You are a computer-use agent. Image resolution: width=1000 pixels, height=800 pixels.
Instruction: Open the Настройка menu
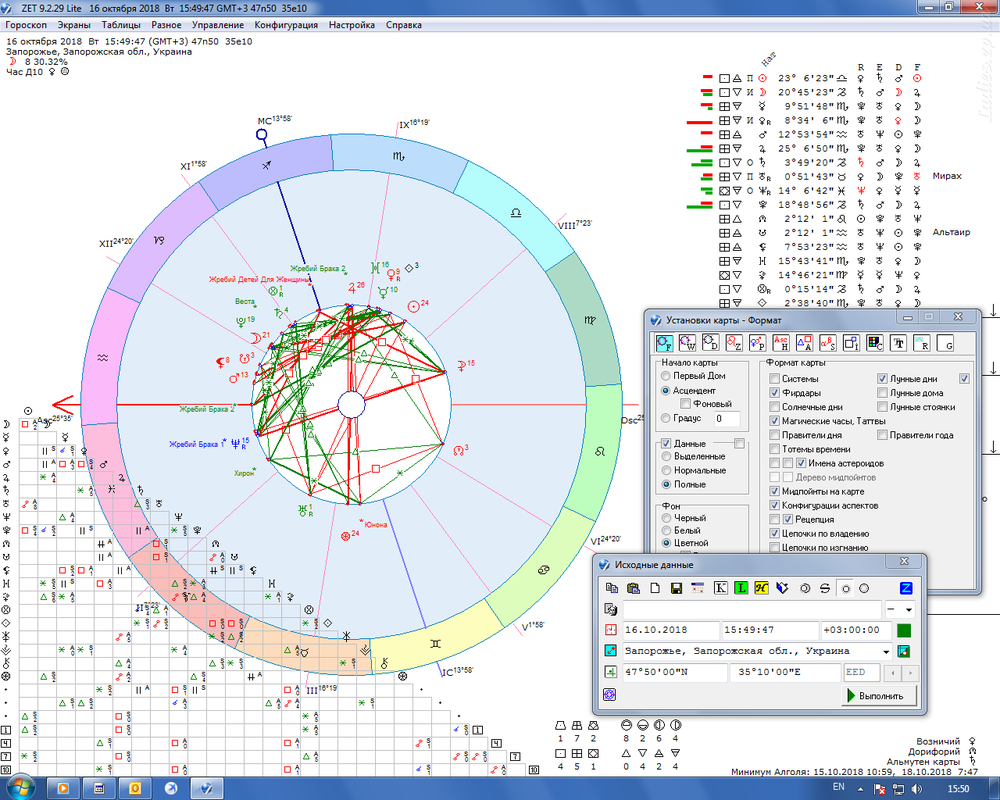pos(352,25)
